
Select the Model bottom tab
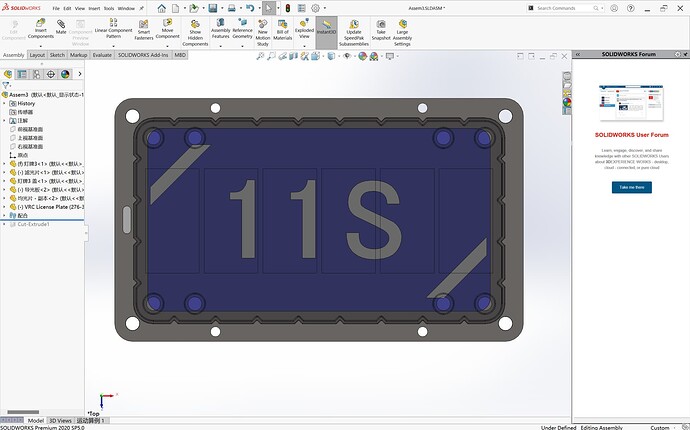pos(36,421)
